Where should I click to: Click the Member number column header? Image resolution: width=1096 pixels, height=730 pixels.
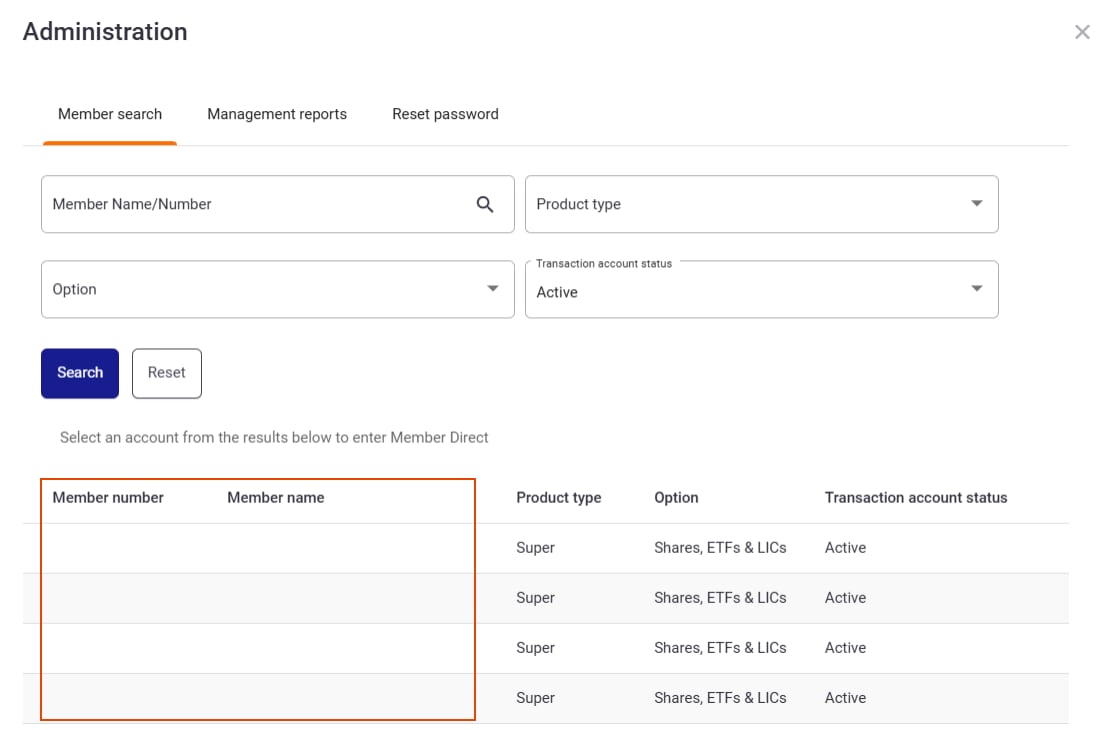click(108, 497)
